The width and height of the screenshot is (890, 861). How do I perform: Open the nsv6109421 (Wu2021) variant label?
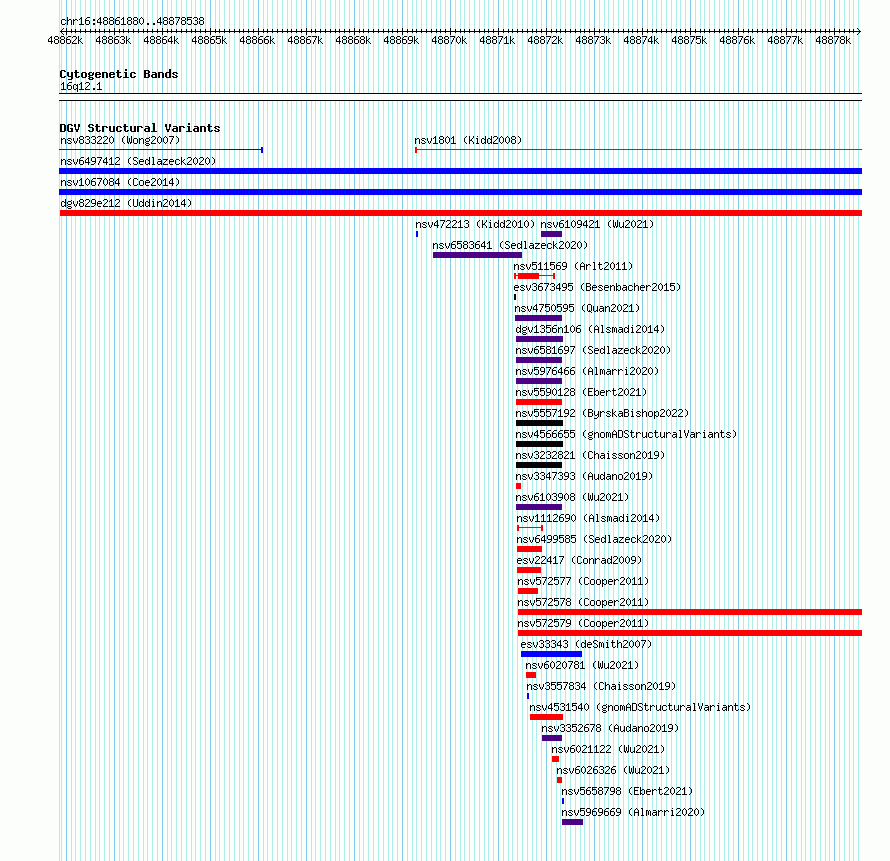tap(597, 224)
